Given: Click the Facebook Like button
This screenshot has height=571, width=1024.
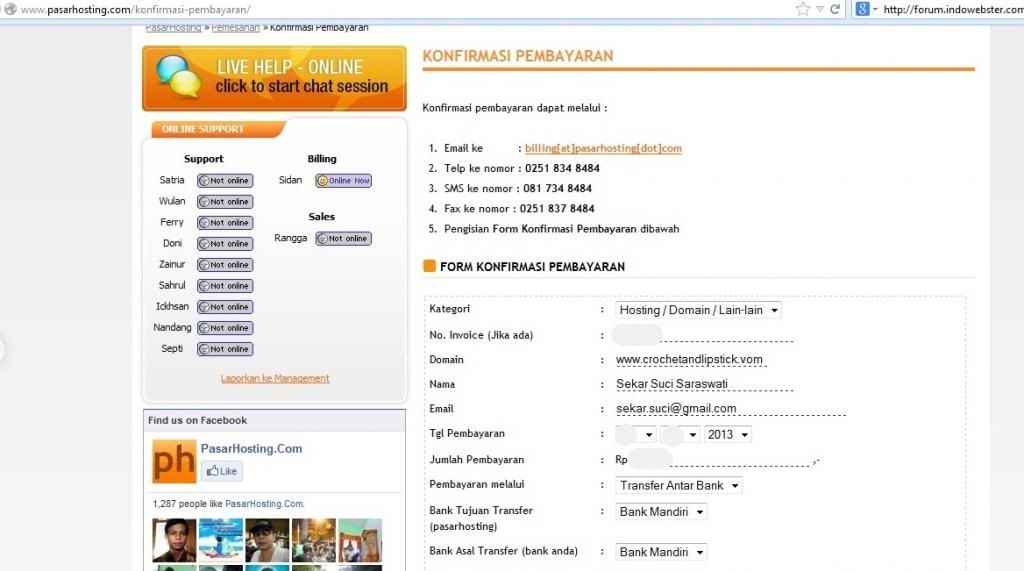Looking at the screenshot, I should (221, 471).
